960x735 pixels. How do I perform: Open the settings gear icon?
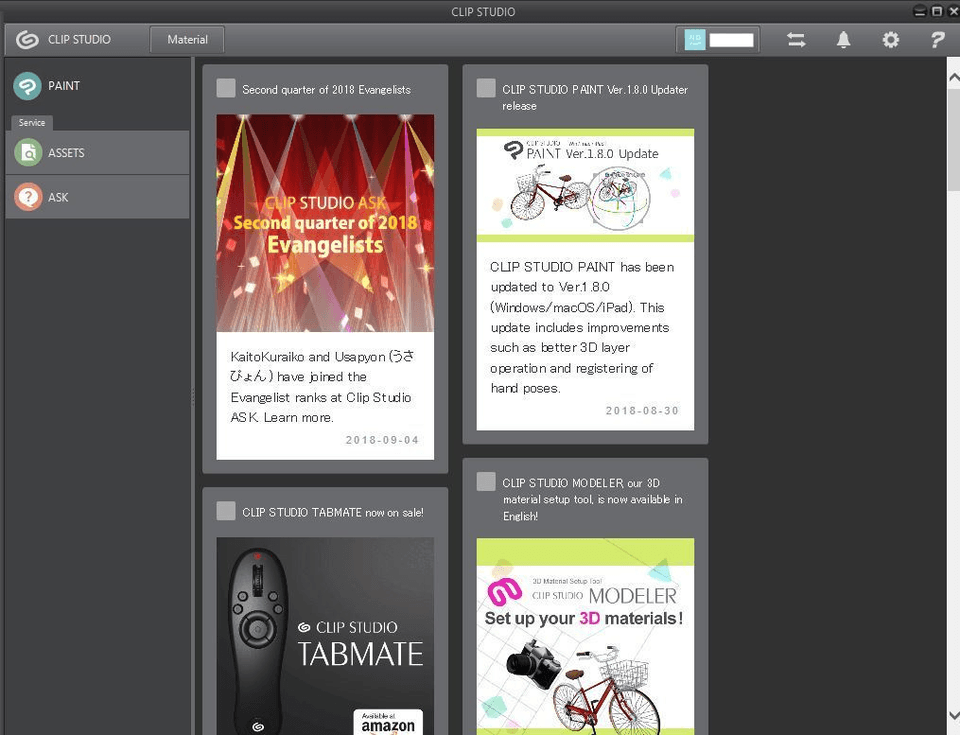(890, 40)
